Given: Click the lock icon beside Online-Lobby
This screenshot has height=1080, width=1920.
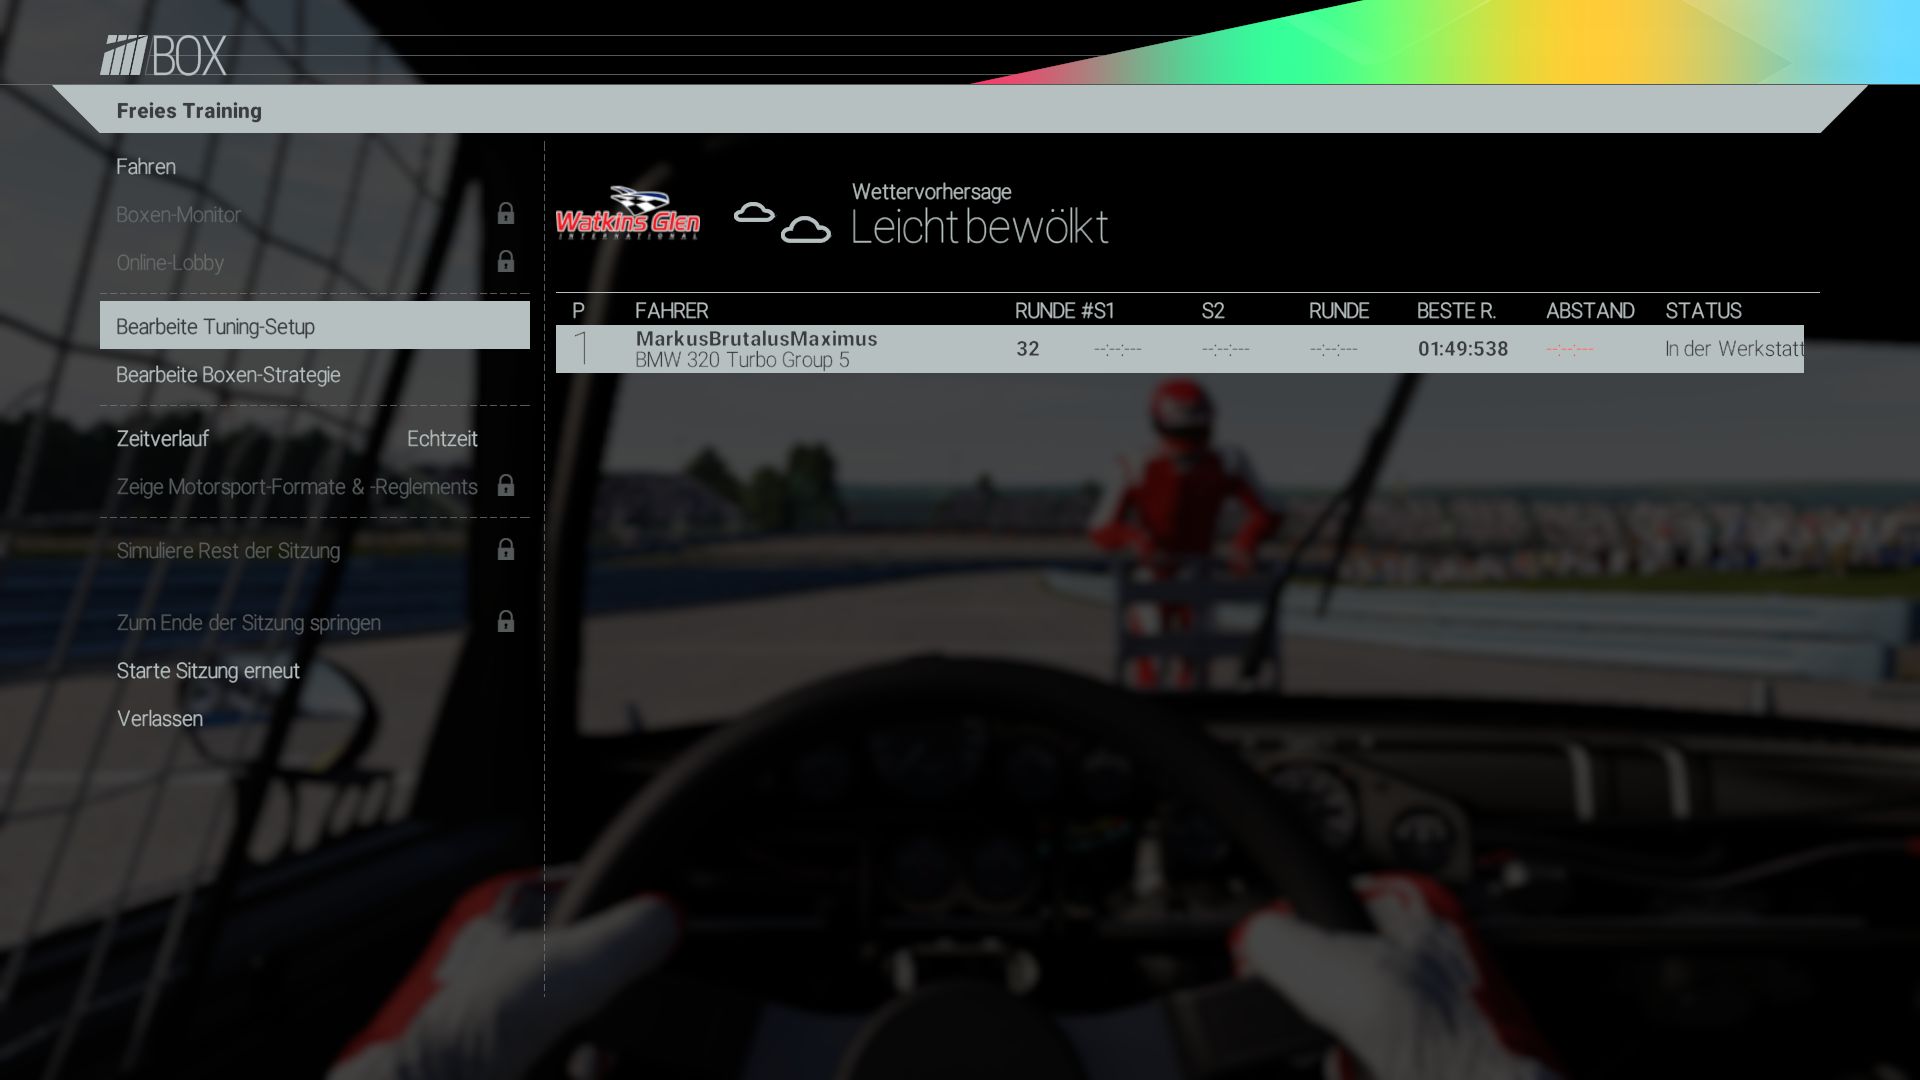Looking at the screenshot, I should click(506, 261).
